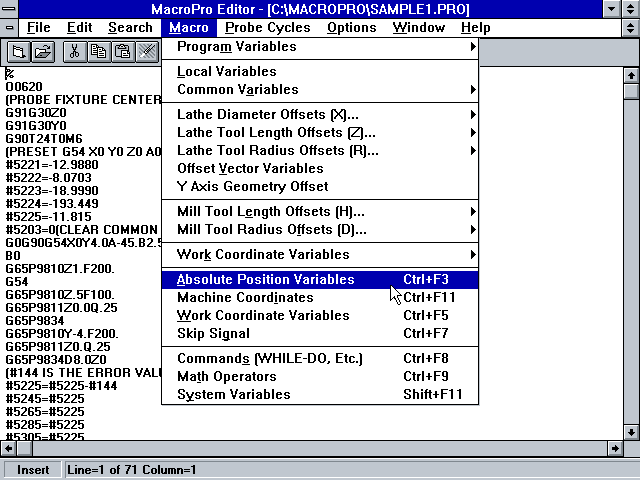The height and width of the screenshot is (480, 640).
Task: Open the document control menu box
Action: (x=9, y=28)
